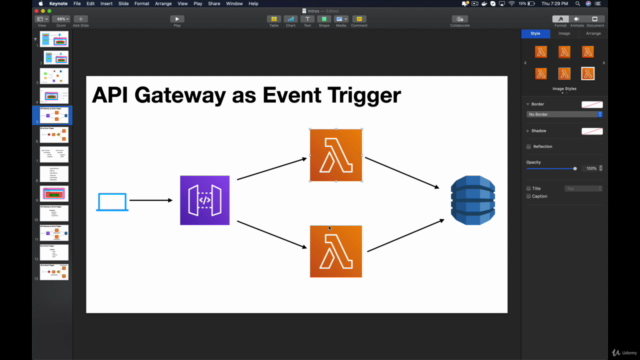Screen dimensions: 640x360
Task: Click the Opacity stepper arrows
Action: pos(601,168)
